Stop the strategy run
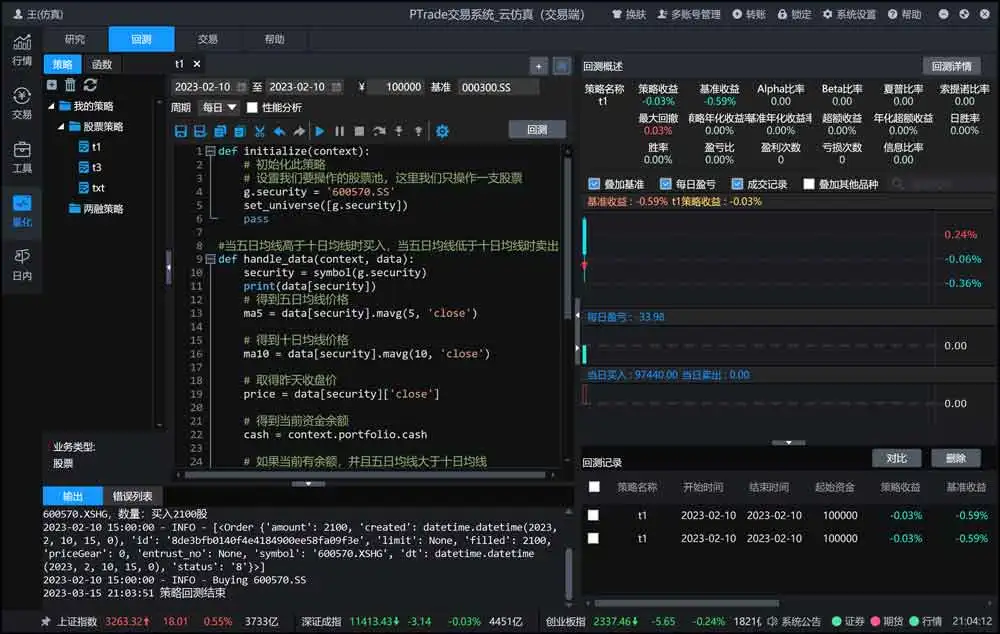 tap(359, 131)
